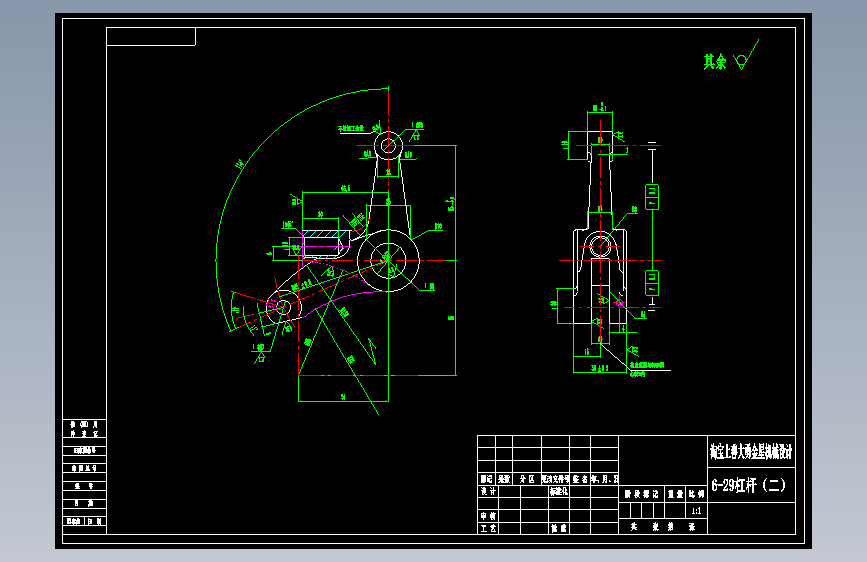Click the 分区 column header
Viewport: 867px width, 562px height.
click(x=527, y=479)
